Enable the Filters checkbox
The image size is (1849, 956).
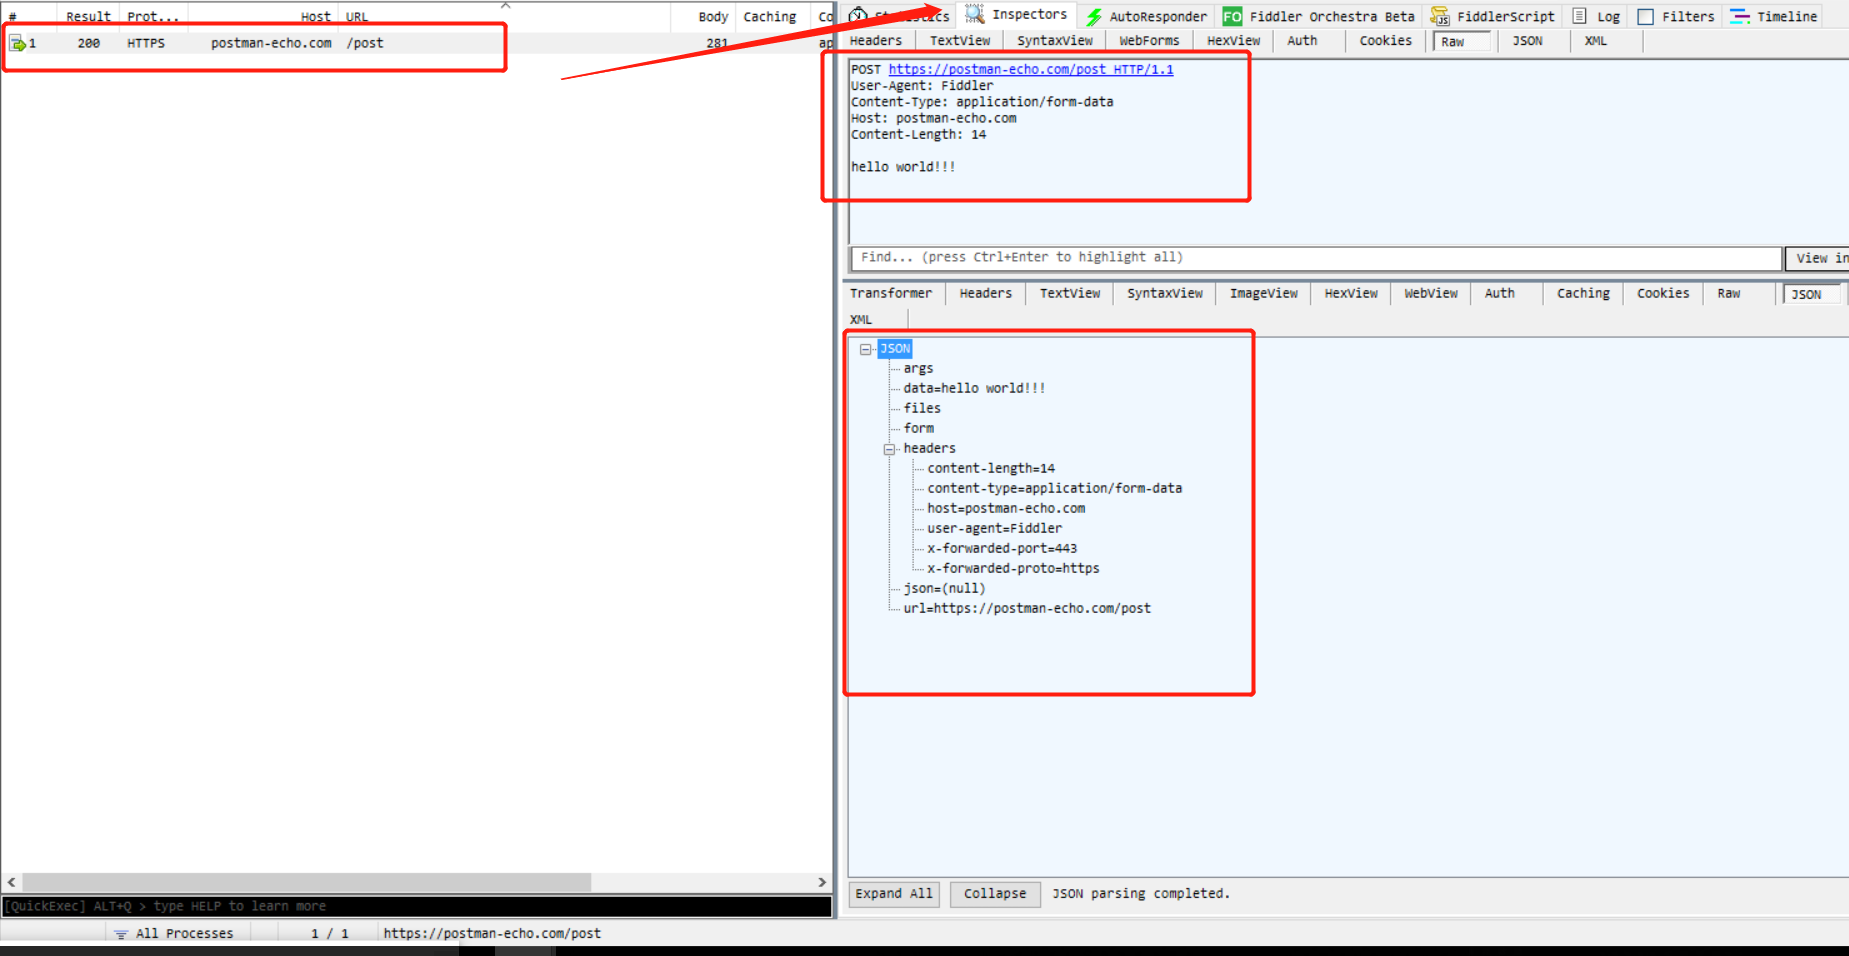[1645, 17]
